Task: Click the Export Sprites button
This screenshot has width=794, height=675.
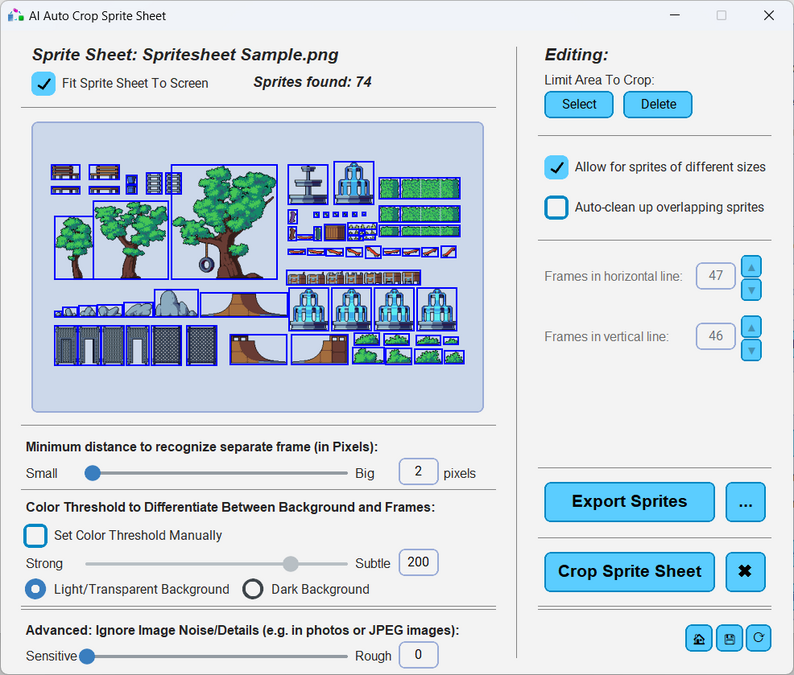Action: (x=629, y=502)
